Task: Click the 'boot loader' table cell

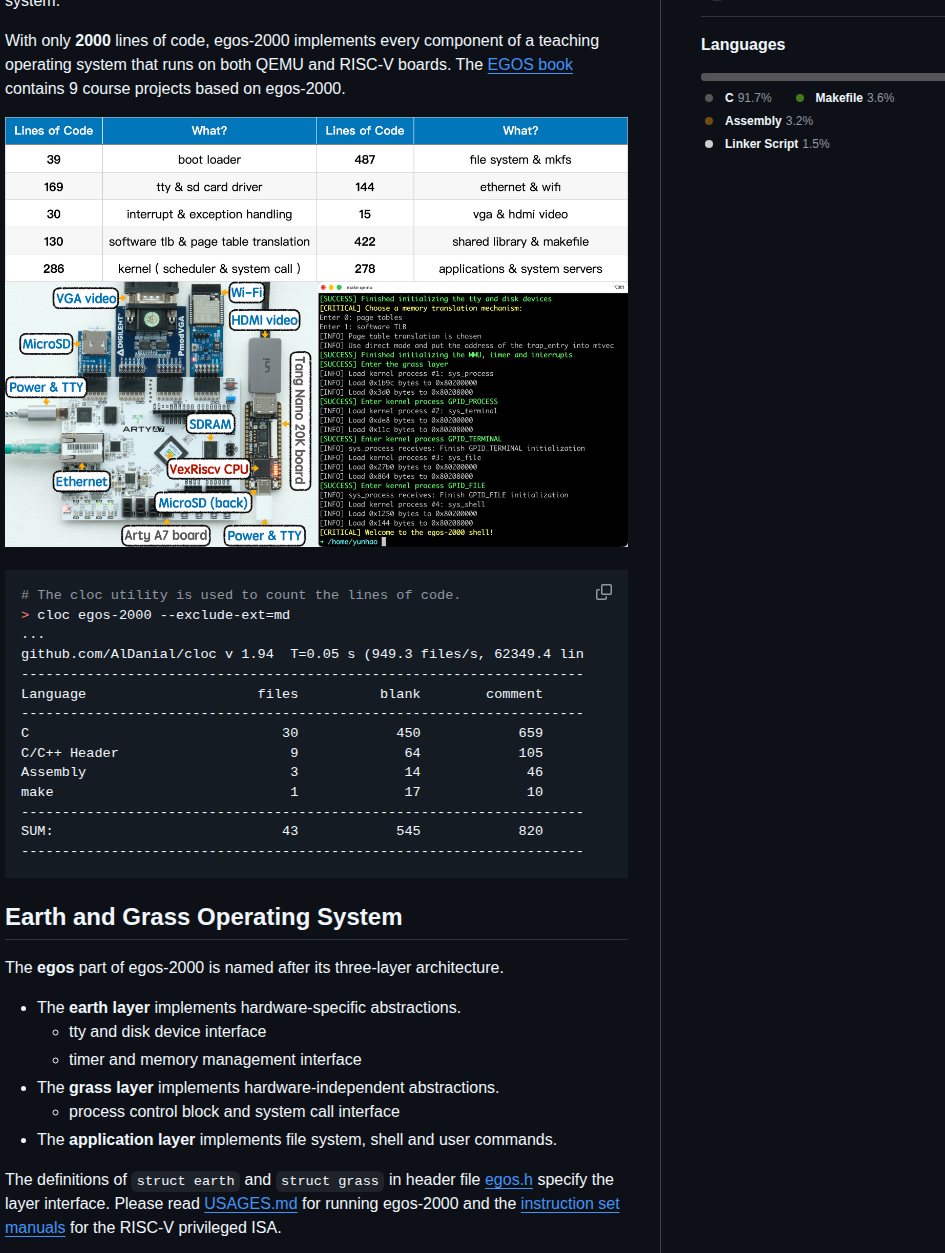Action: click(209, 159)
